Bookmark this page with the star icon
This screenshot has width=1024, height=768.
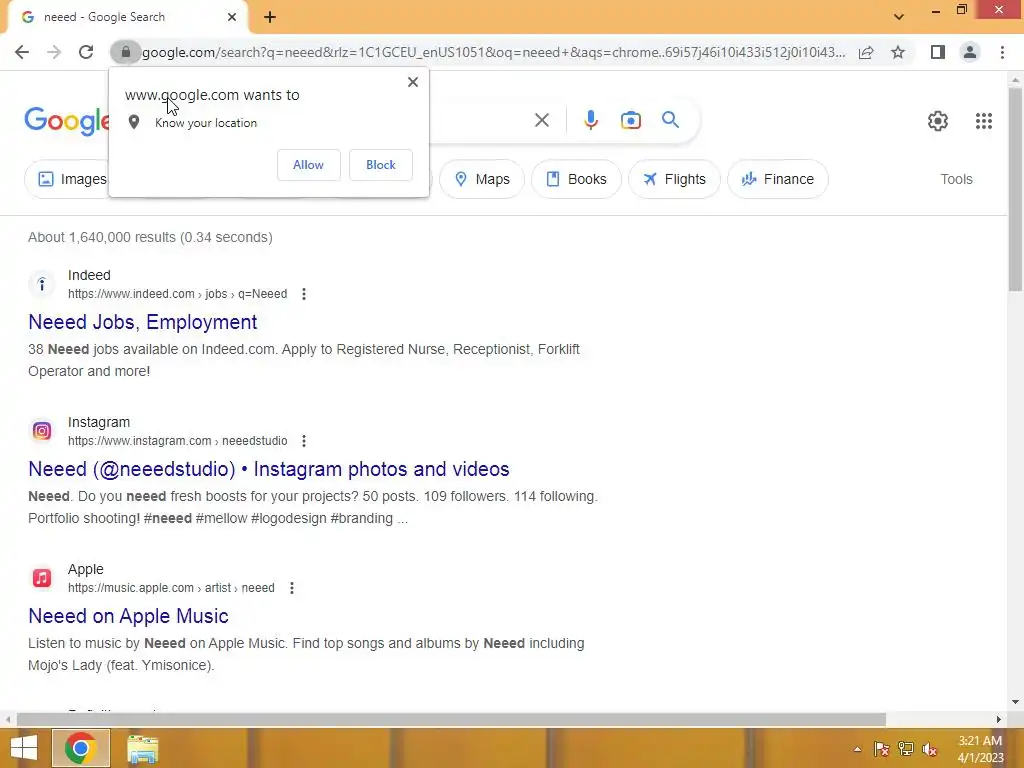point(898,52)
